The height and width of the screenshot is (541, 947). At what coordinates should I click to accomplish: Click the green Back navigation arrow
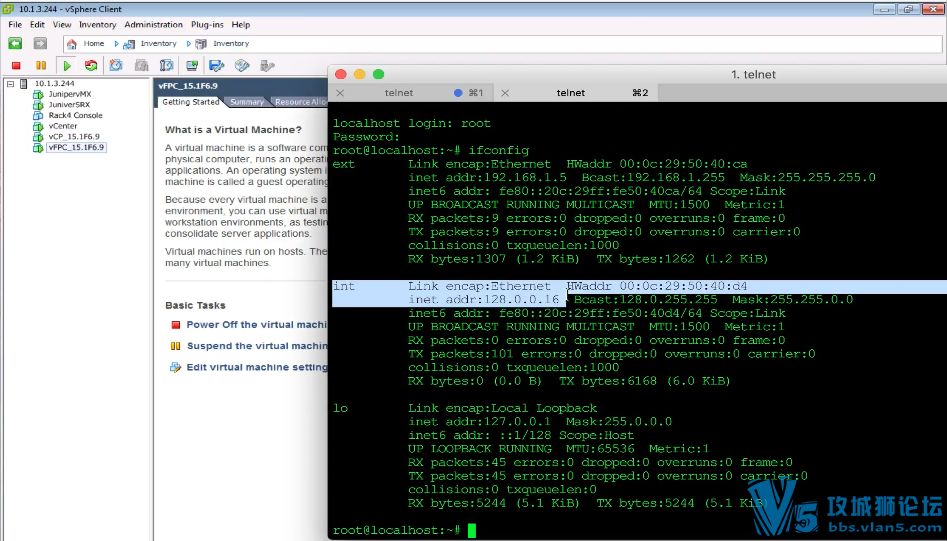point(15,43)
